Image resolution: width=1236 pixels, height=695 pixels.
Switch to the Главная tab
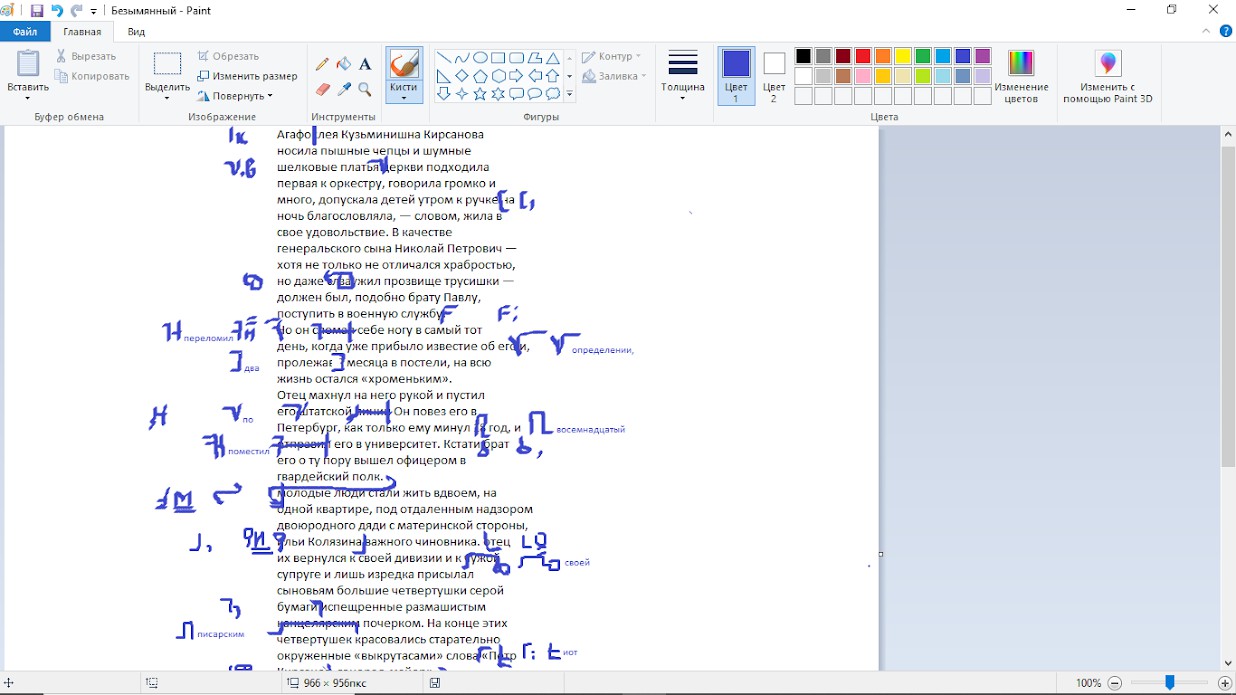(82, 32)
